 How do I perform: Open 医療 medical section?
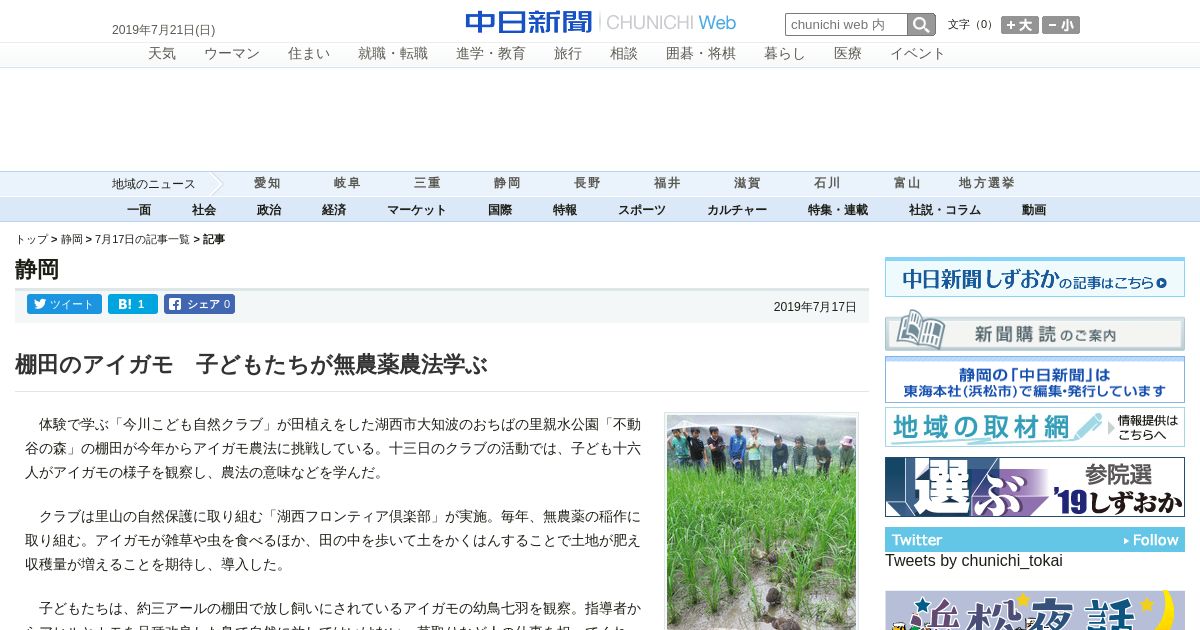pos(848,54)
